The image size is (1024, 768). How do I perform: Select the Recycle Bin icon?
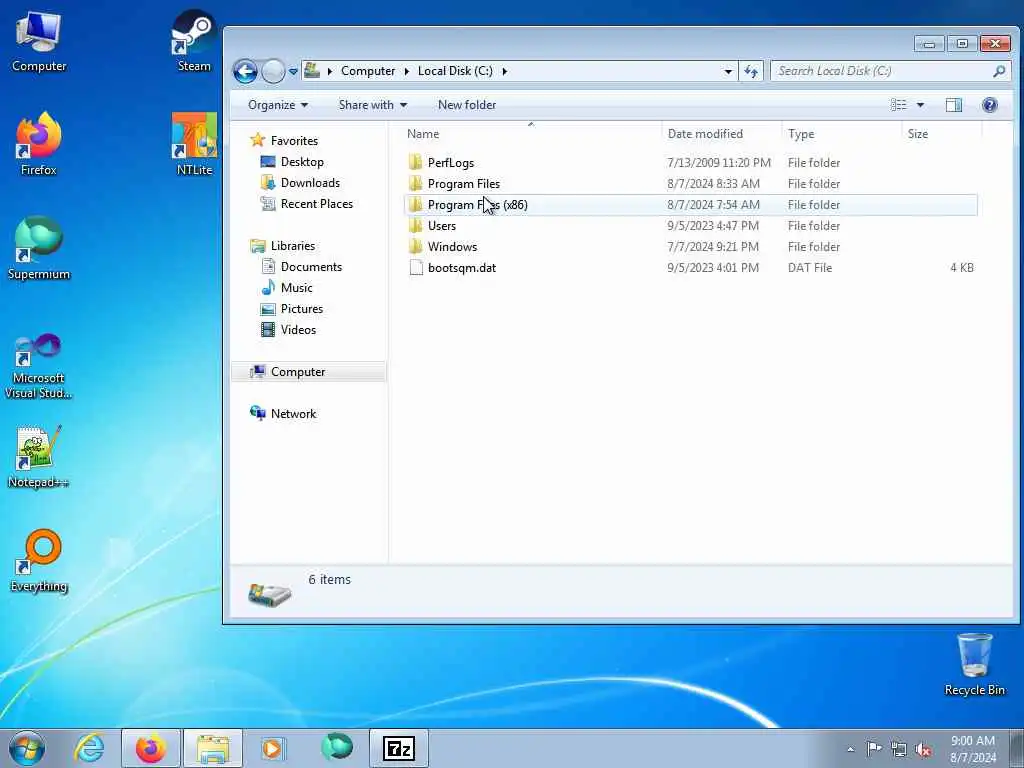pyautogui.click(x=974, y=664)
